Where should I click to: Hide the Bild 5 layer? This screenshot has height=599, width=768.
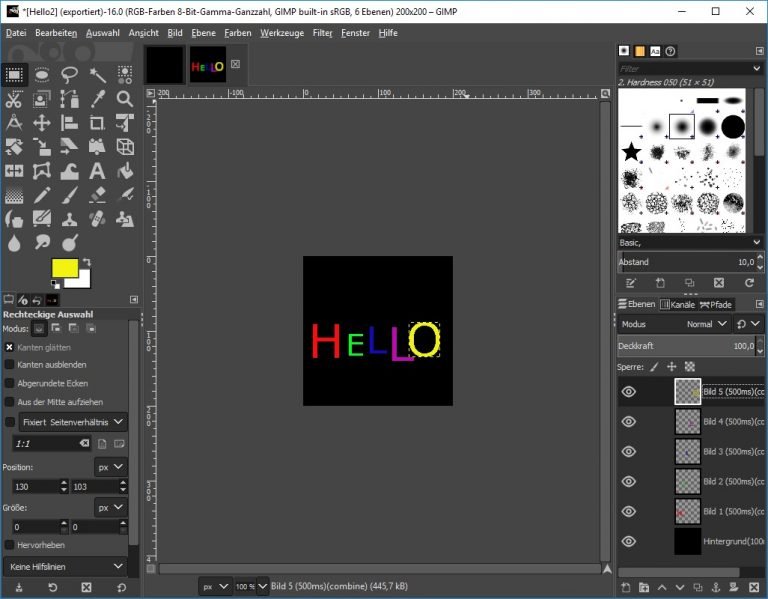pyautogui.click(x=628, y=392)
